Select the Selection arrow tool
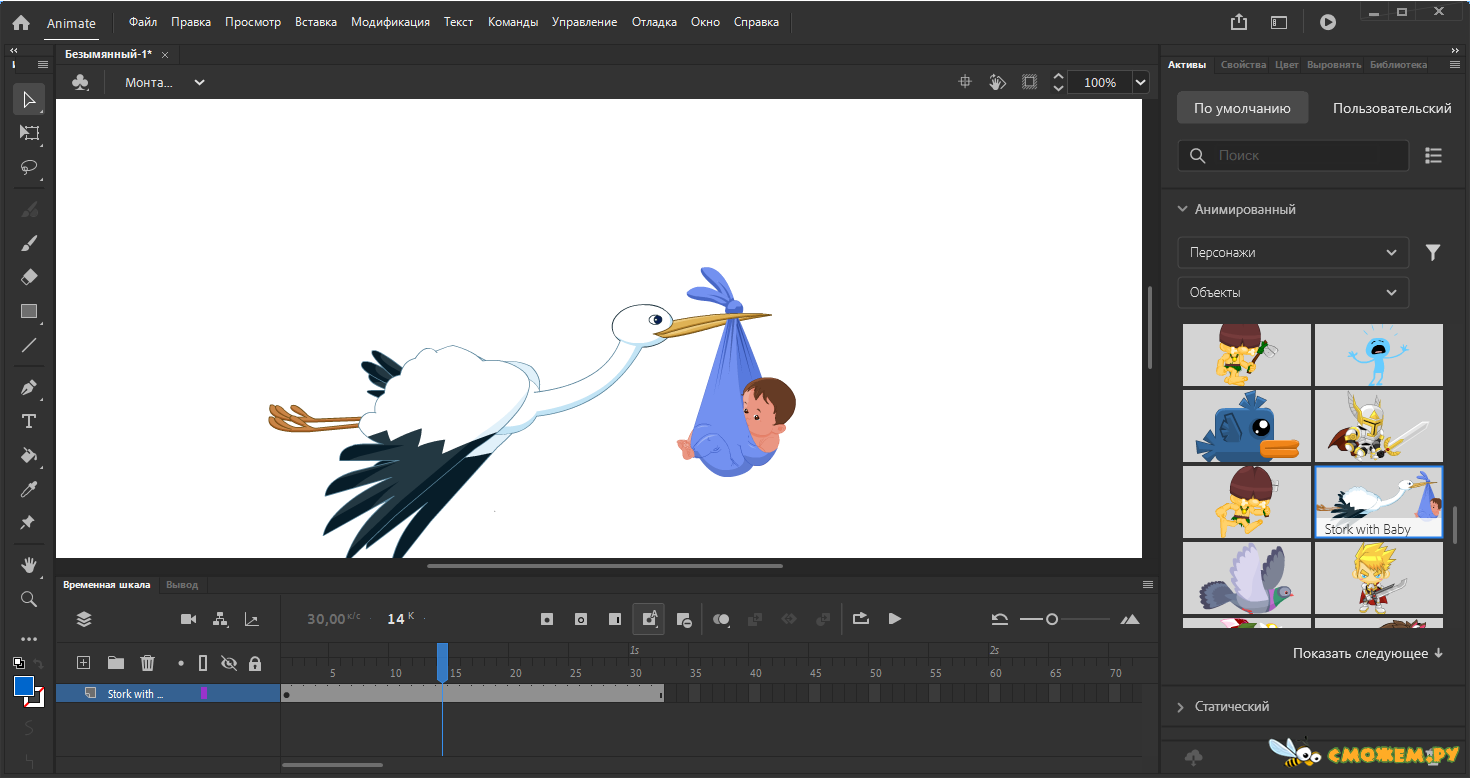Image resolution: width=1470 pixels, height=779 pixels. (29, 99)
